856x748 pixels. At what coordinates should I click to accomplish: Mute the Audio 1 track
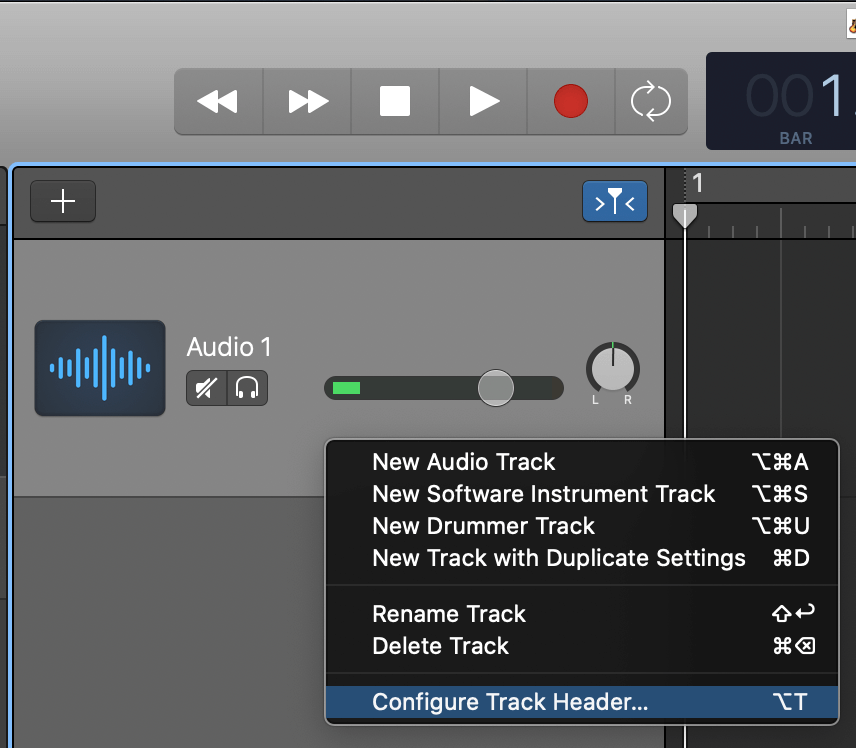pos(205,389)
